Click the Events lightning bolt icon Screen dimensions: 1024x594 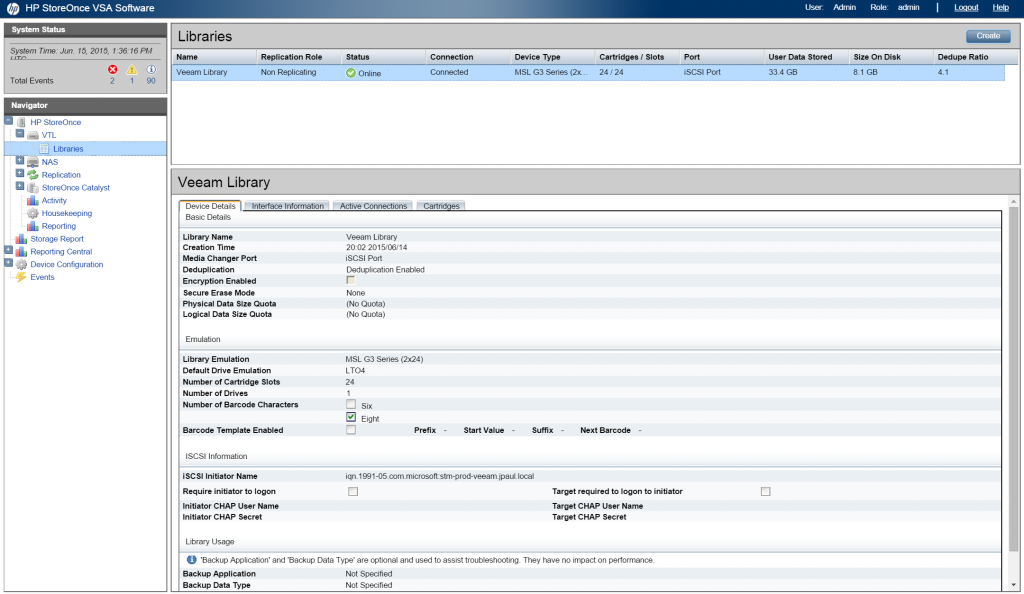coord(22,277)
